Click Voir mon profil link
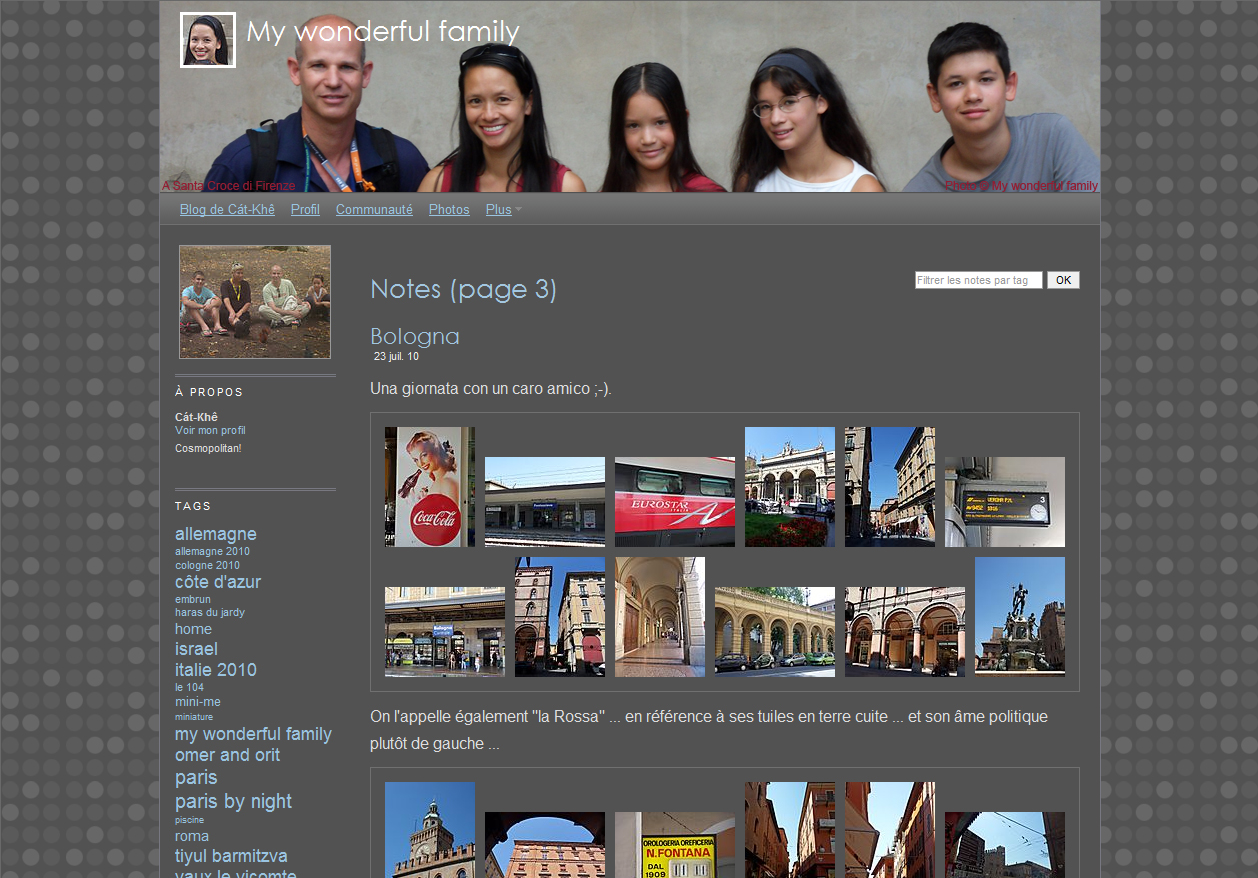The width and height of the screenshot is (1258, 878). 210,431
